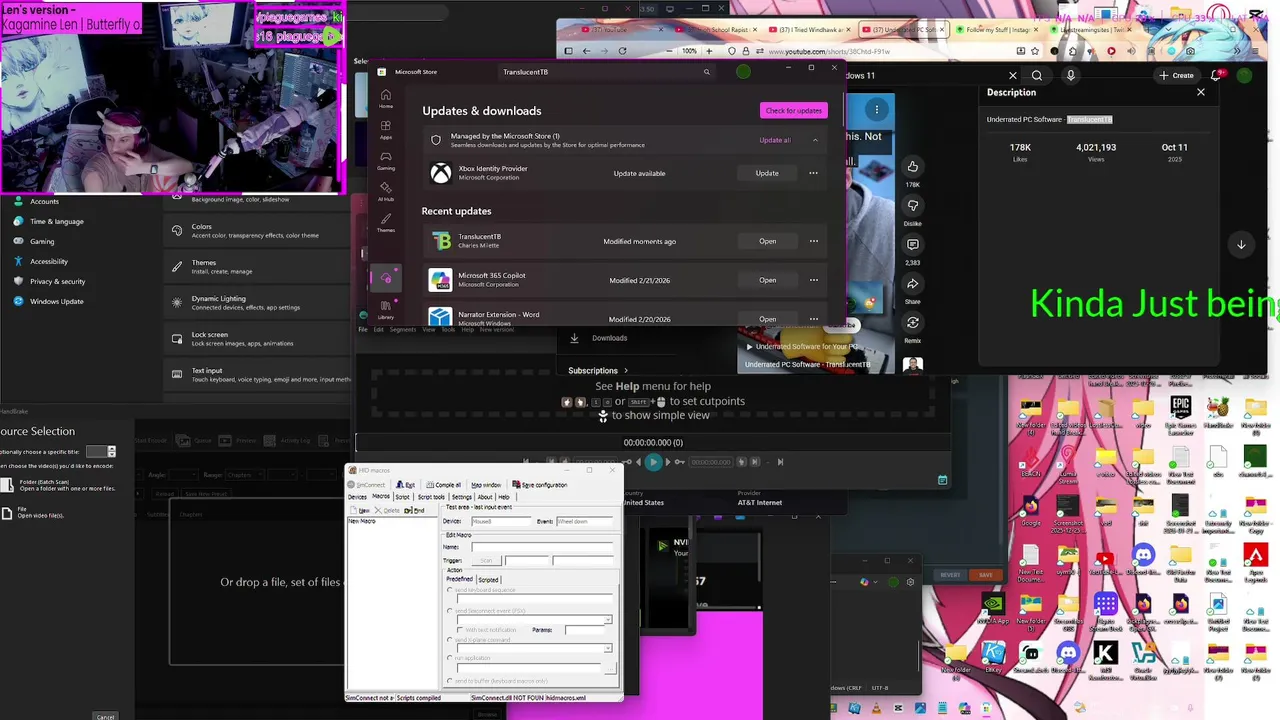Click the search magnifier in Microsoft Store
This screenshot has width=1280, height=720.
(706, 72)
